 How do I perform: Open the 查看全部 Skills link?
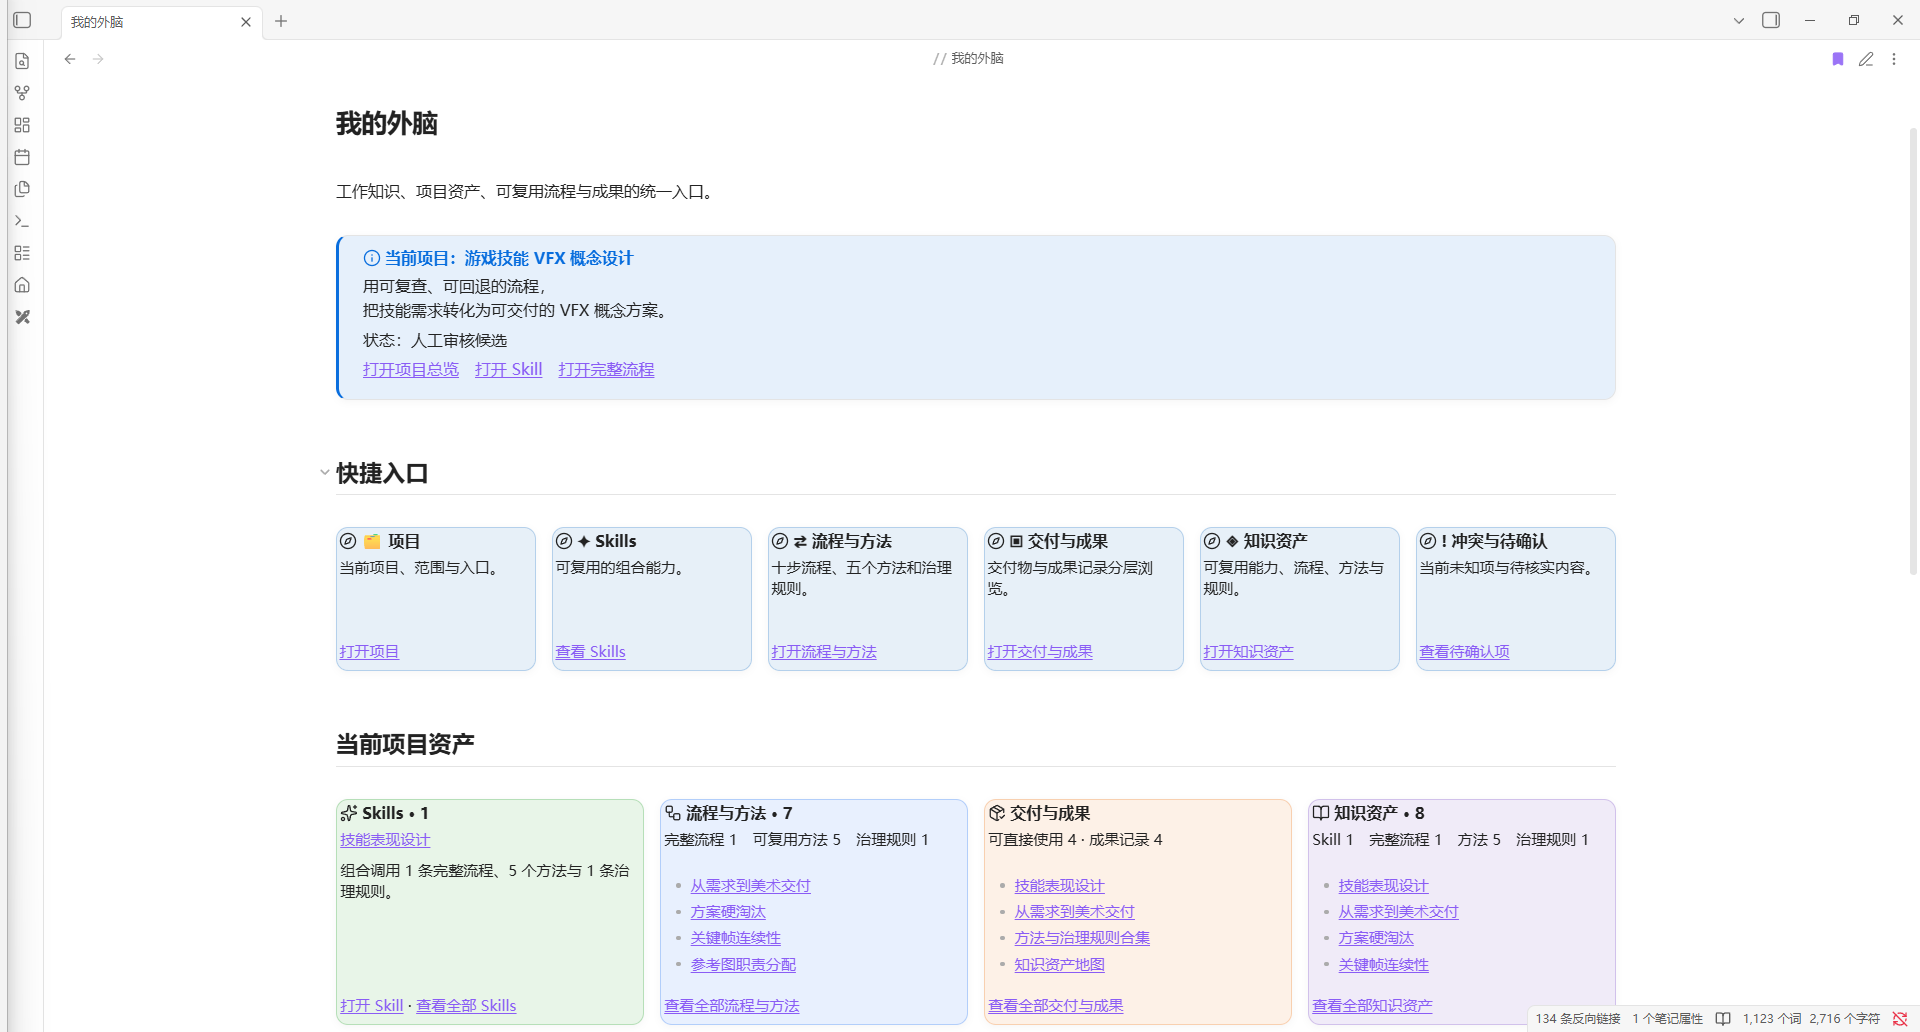pos(466,1006)
